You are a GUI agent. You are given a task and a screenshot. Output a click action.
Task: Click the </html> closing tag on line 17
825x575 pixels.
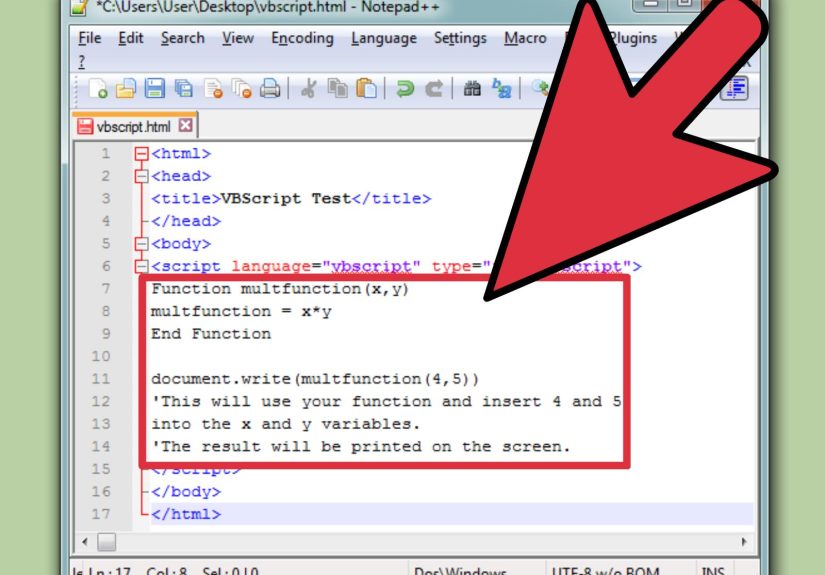pos(186,514)
